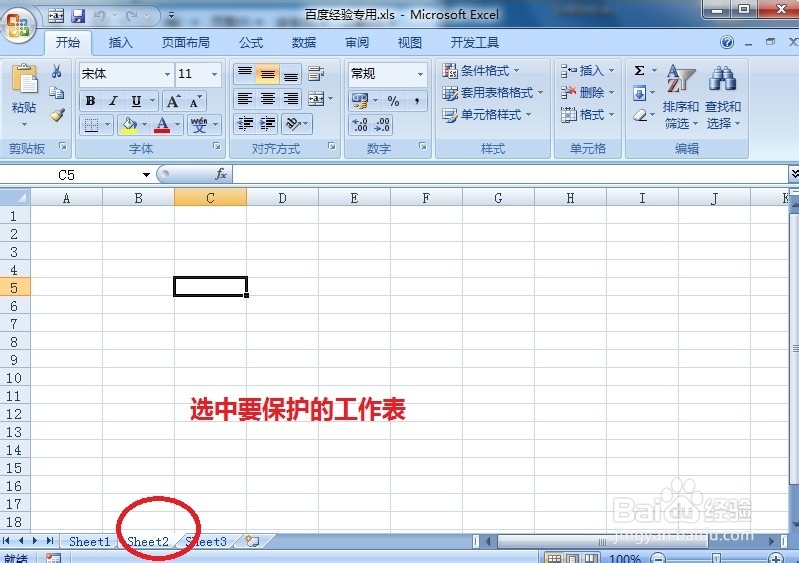Apply fill color with paint bucket

pos(128,124)
